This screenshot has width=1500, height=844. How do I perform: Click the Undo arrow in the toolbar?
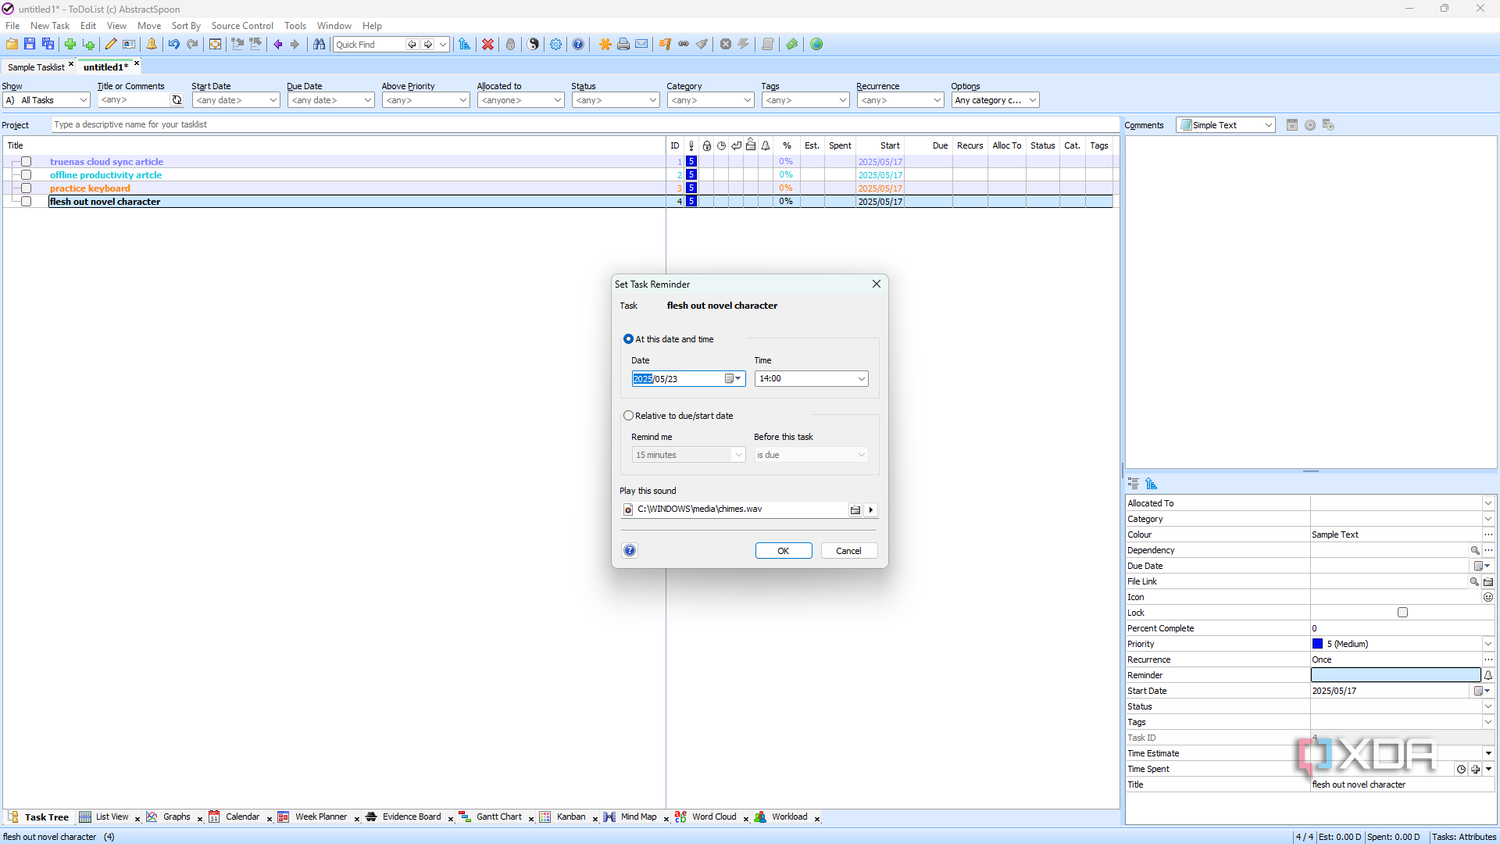pos(174,44)
